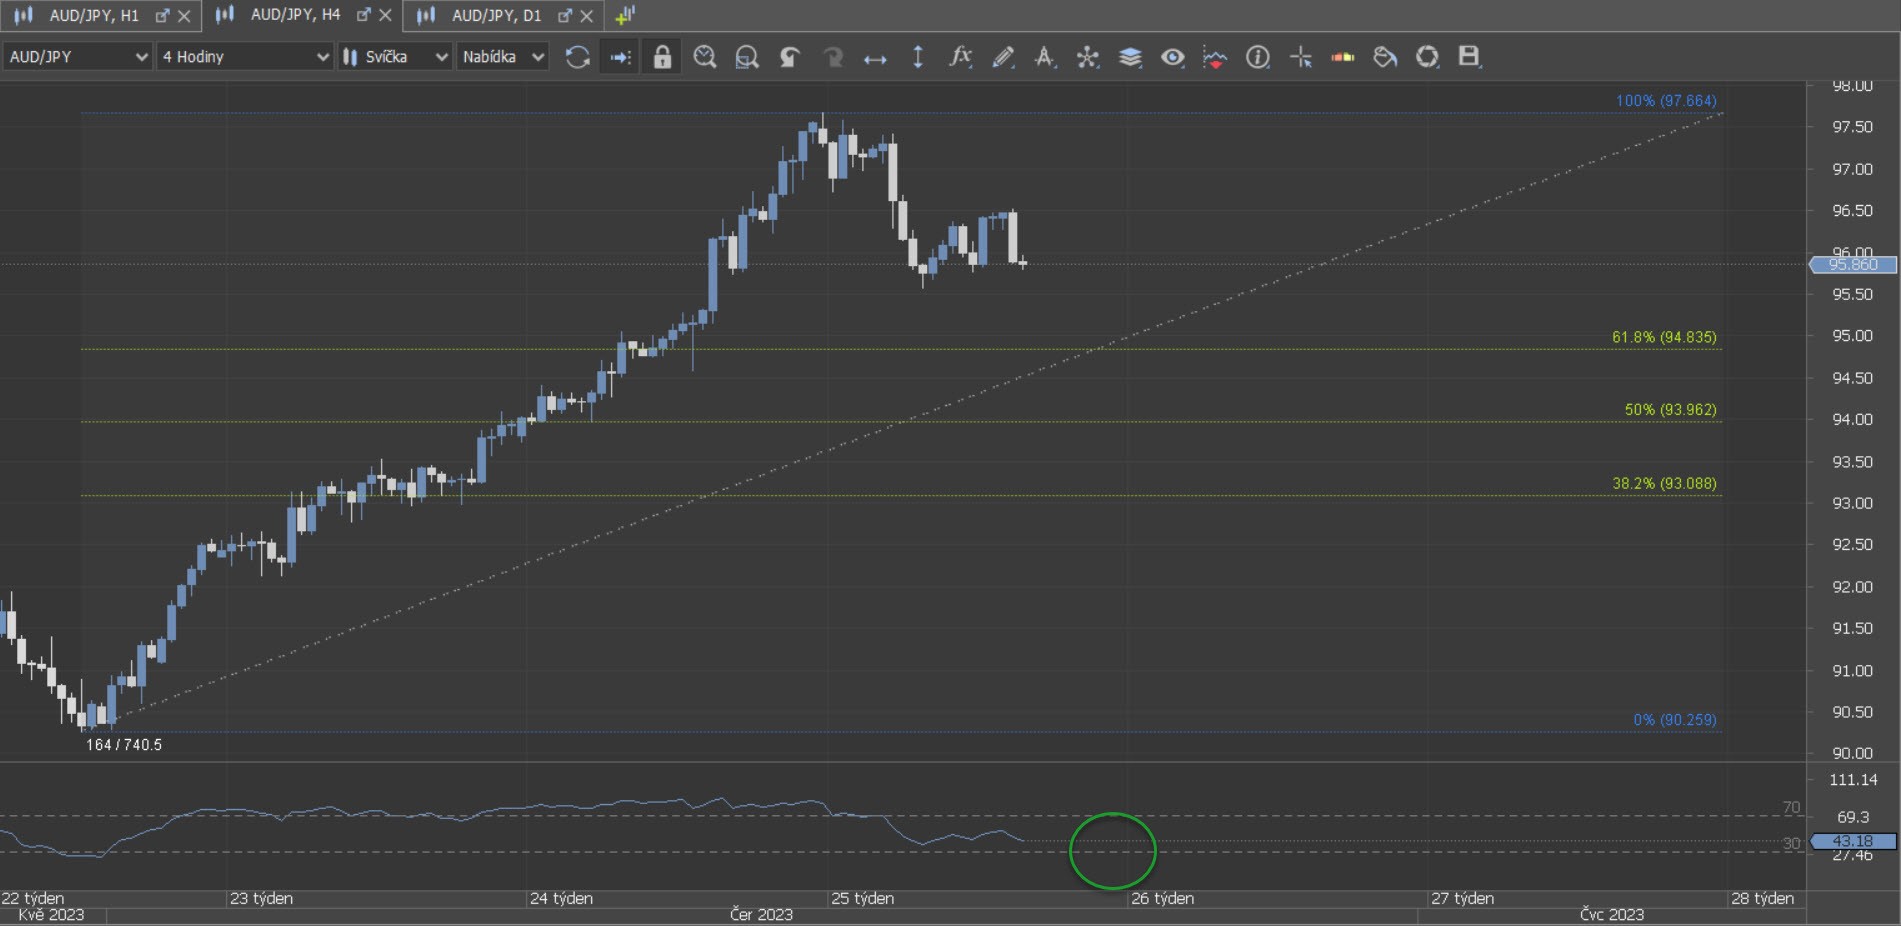Toggle auto-shift chart arrow button
Viewport: 1901px width, 926px height.
(x=620, y=57)
